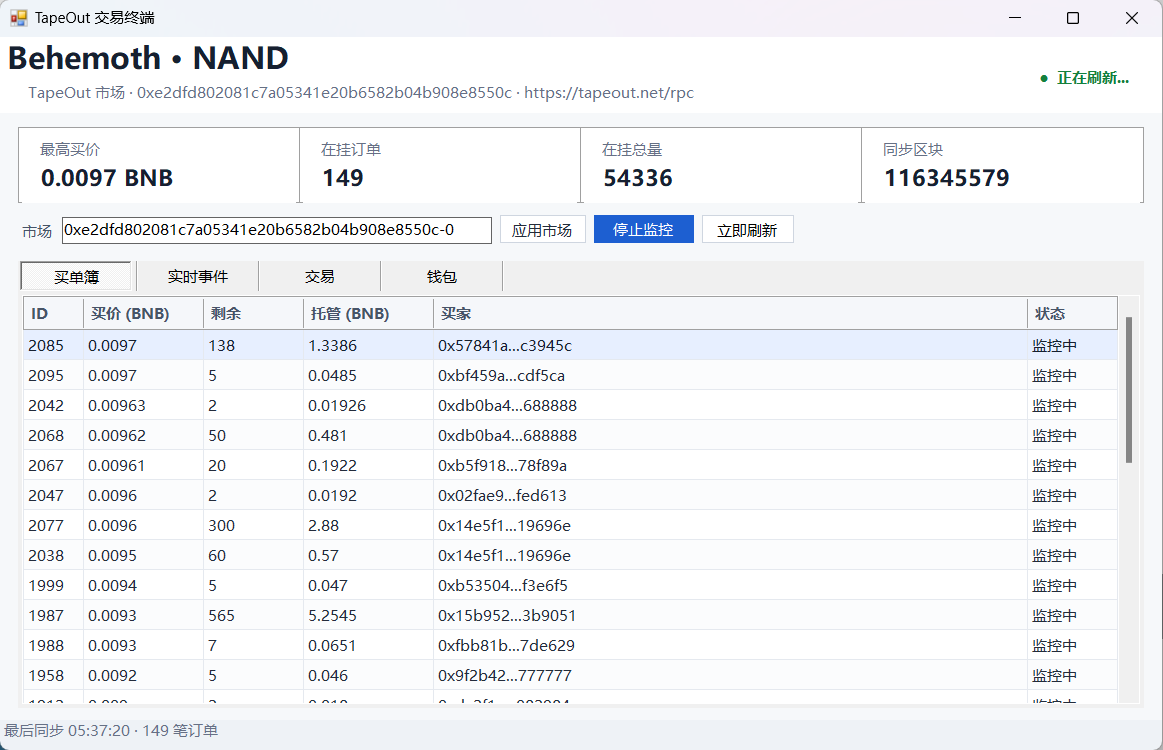Click buyer address 0xfbb81b...7de629
The width and height of the screenshot is (1163, 750).
click(506, 645)
